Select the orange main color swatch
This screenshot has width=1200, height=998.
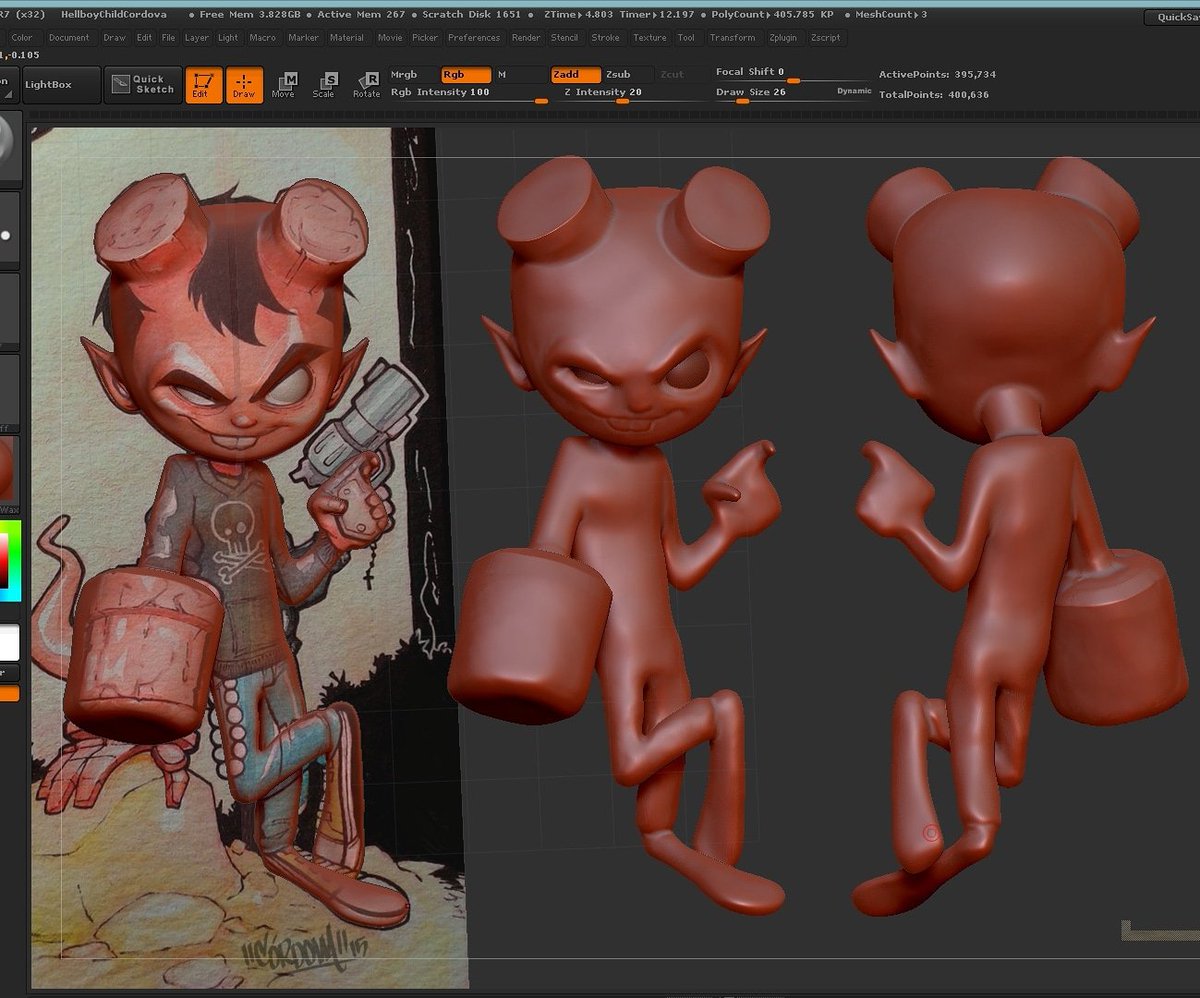click(9, 693)
